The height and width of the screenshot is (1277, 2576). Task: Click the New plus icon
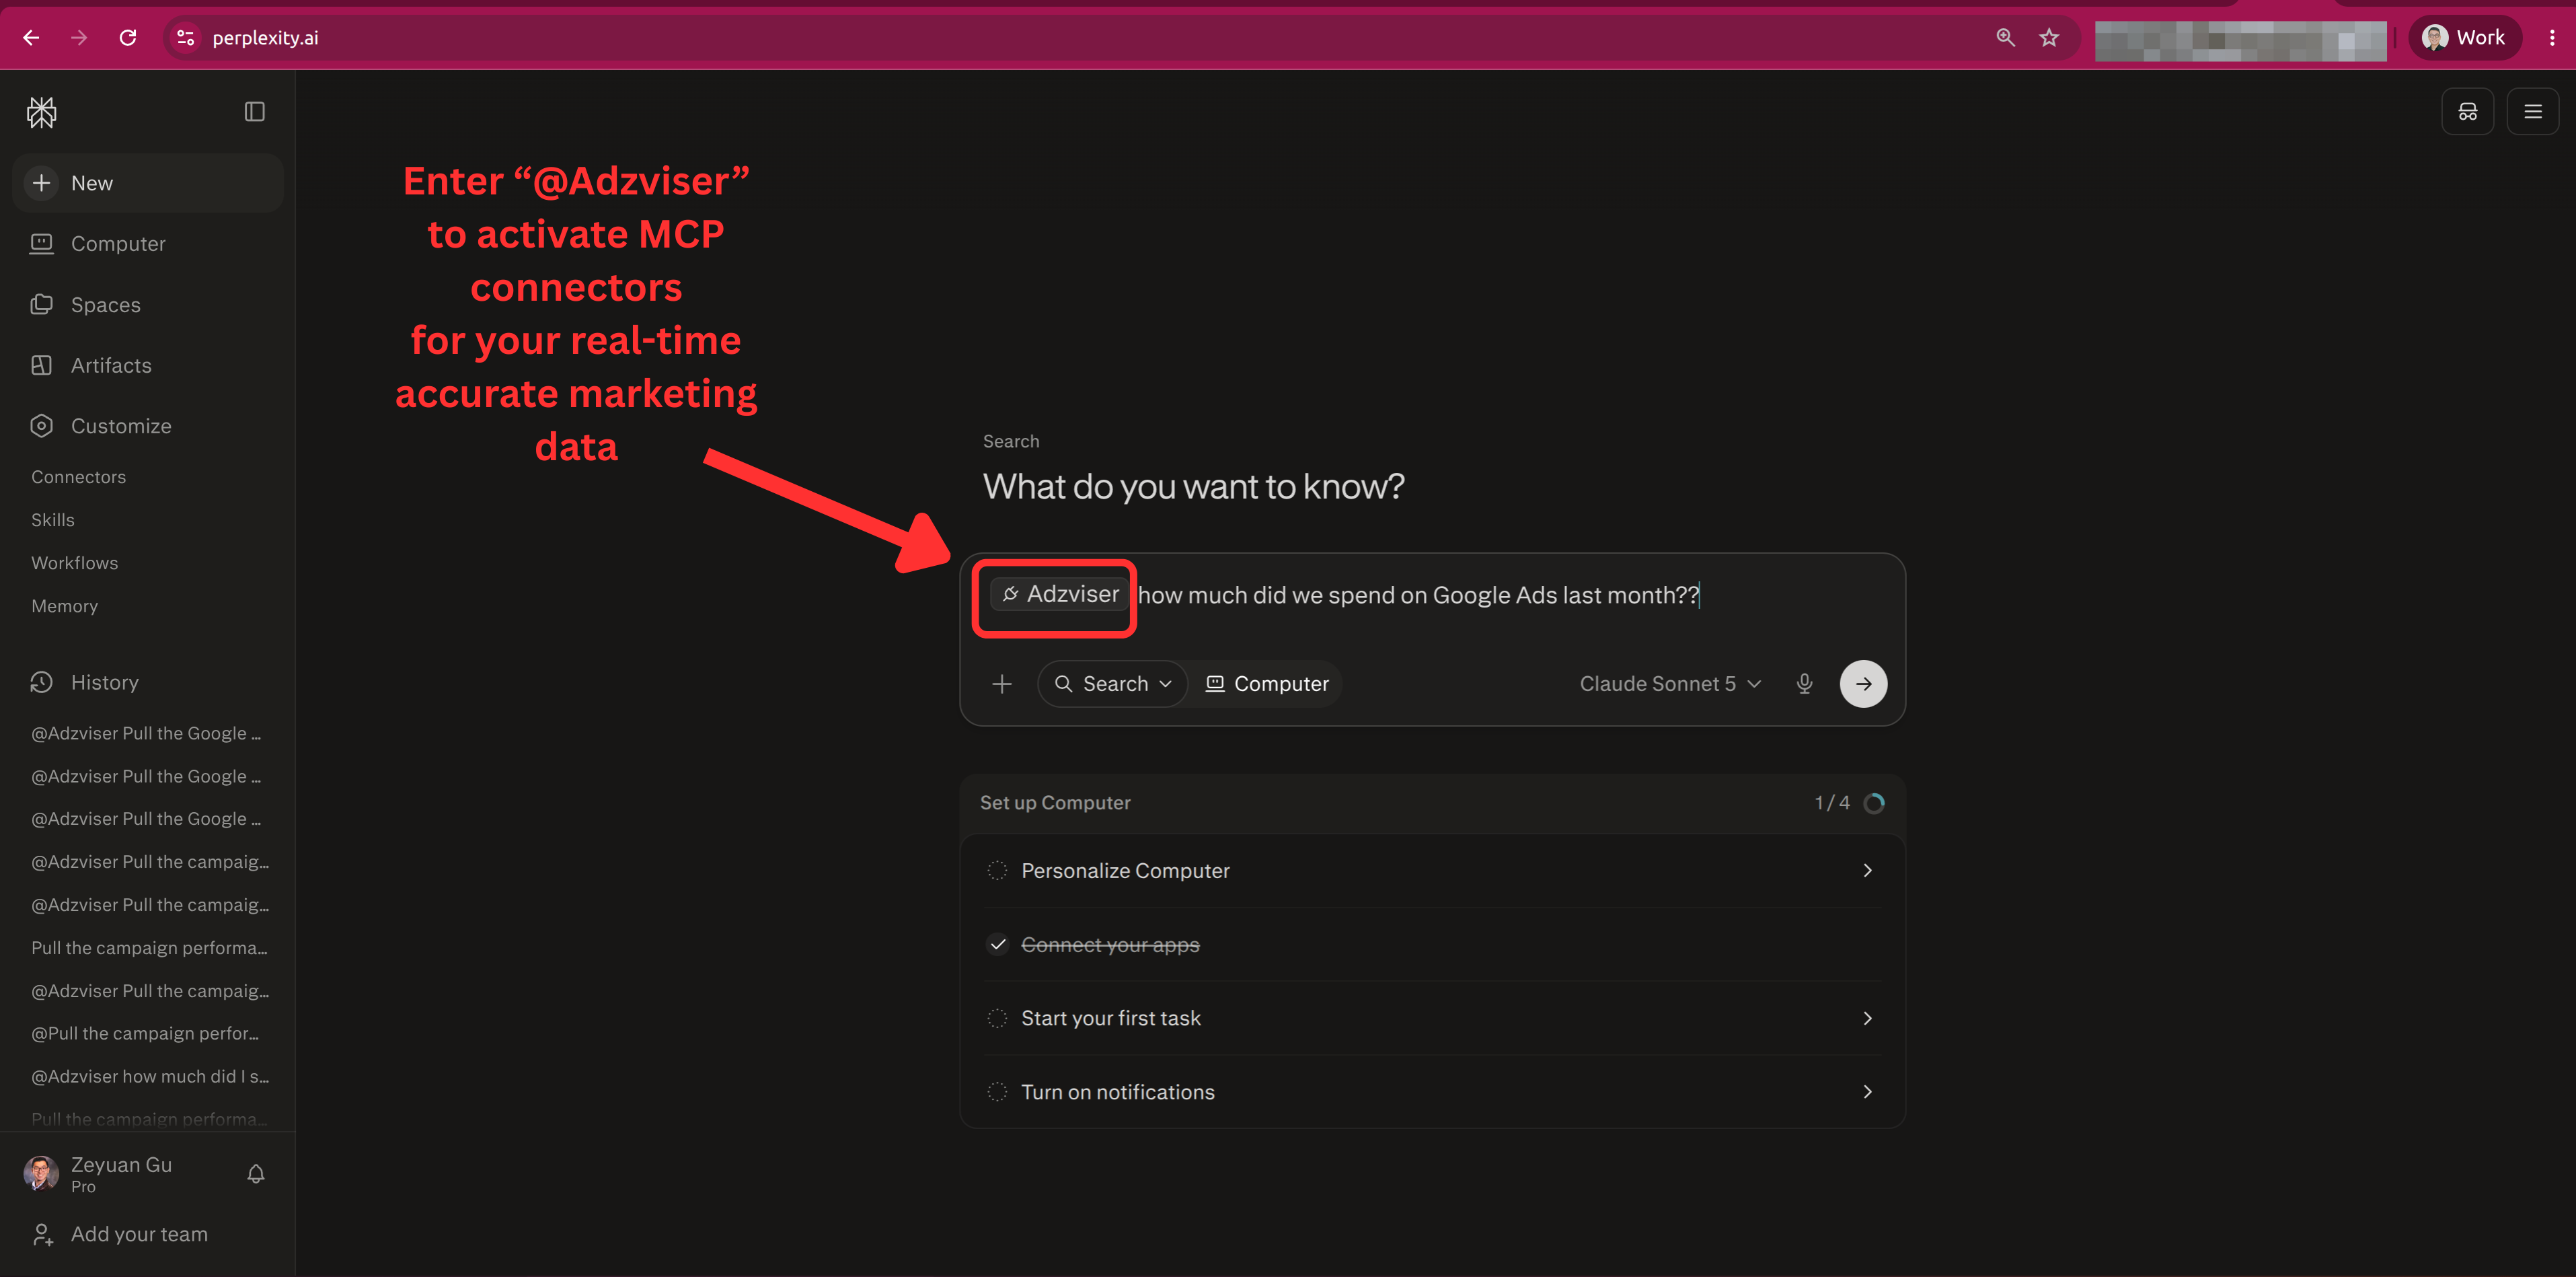[x=41, y=183]
